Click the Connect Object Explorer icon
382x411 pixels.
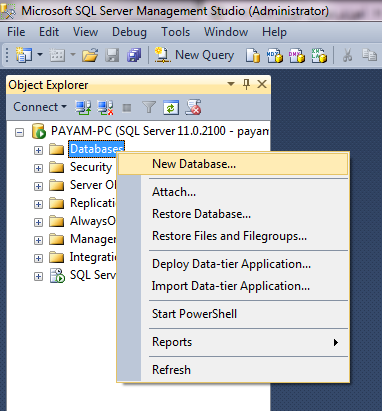point(83,107)
